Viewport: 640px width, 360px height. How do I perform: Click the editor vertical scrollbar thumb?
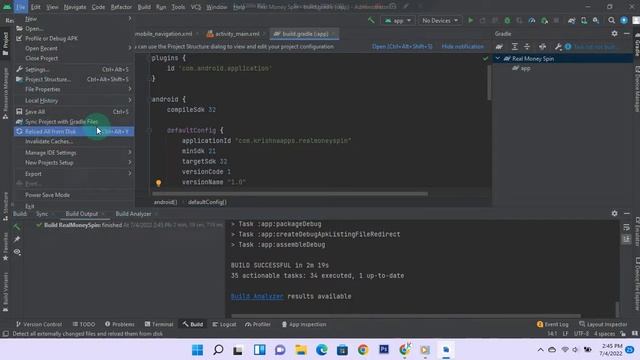tap(489, 82)
